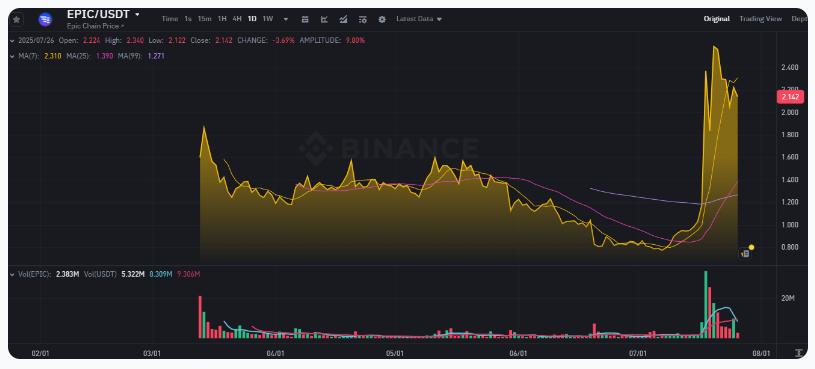The width and height of the screenshot is (815, 369).
Task: Click the date 2025/07/26 in data row
Action: 36,40
